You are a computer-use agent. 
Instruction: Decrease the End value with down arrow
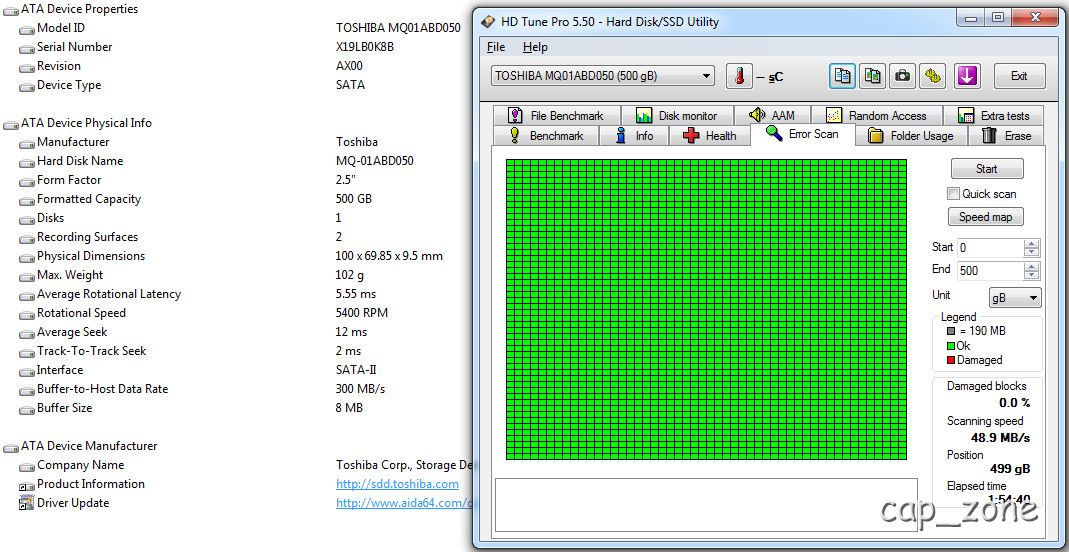pos(1032,275)
